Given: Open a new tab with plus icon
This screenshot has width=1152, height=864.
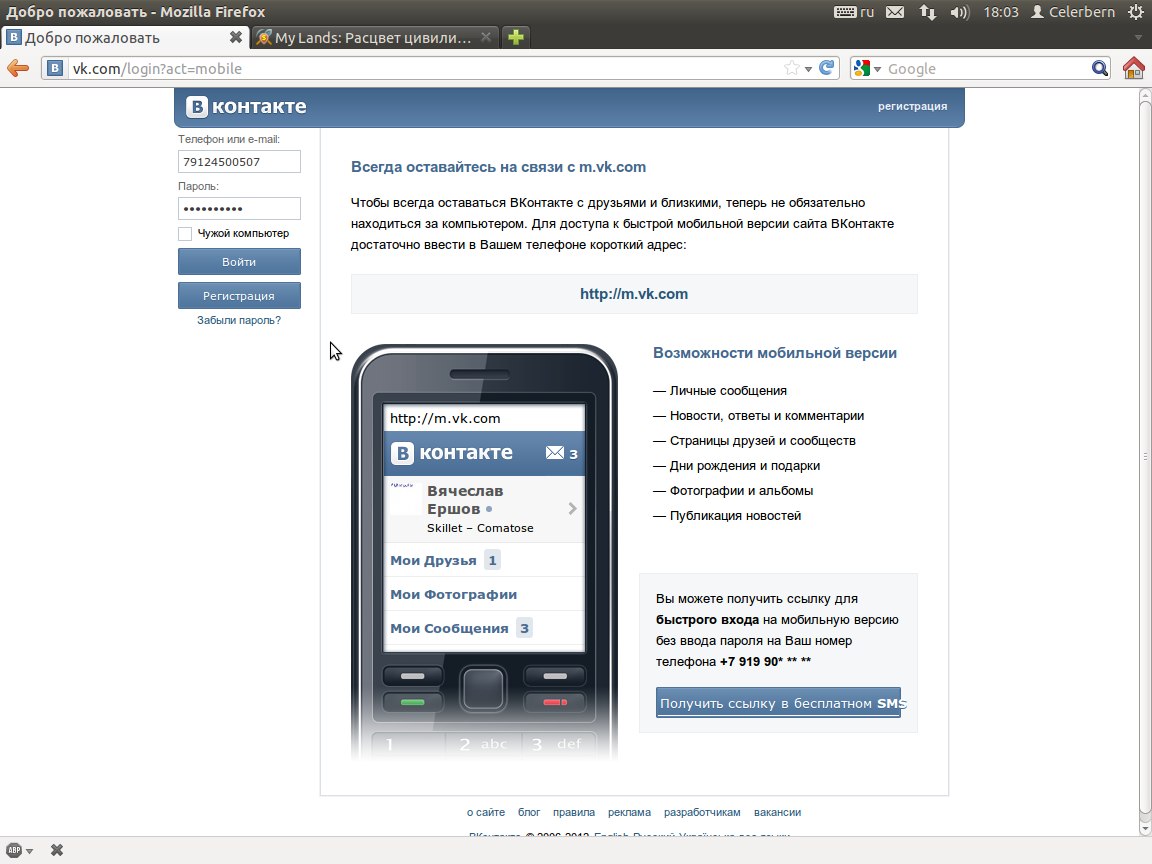Looking at the screenshot, I should (x=515, y=38).
